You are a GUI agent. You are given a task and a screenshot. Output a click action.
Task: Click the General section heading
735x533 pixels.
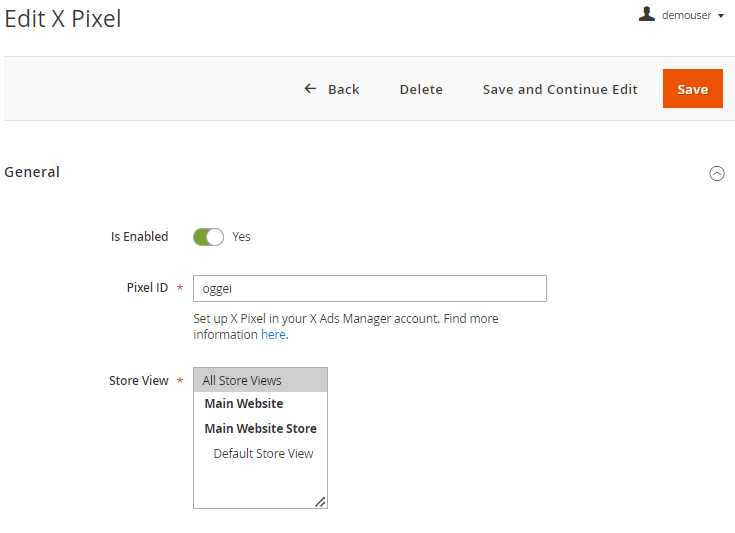click(32, 172)
